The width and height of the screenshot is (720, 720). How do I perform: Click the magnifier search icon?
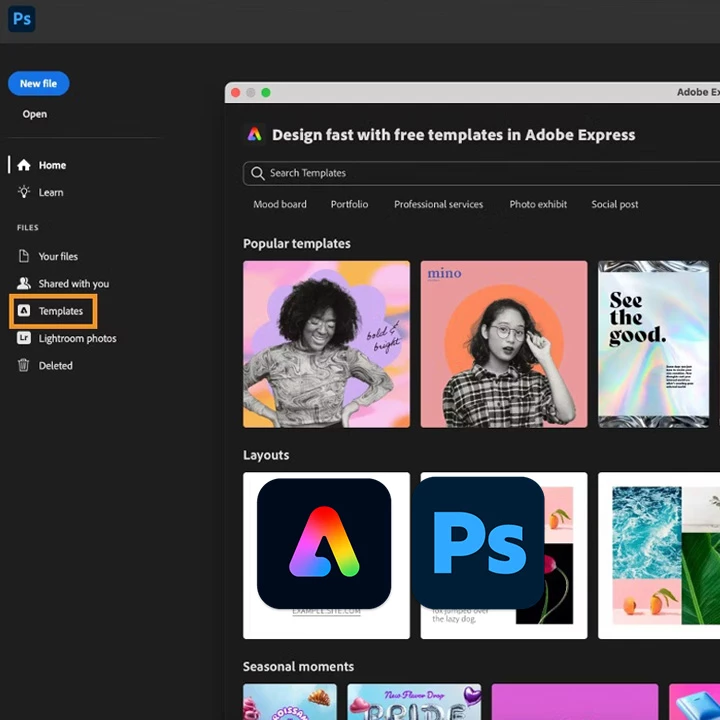coord(258,173)
